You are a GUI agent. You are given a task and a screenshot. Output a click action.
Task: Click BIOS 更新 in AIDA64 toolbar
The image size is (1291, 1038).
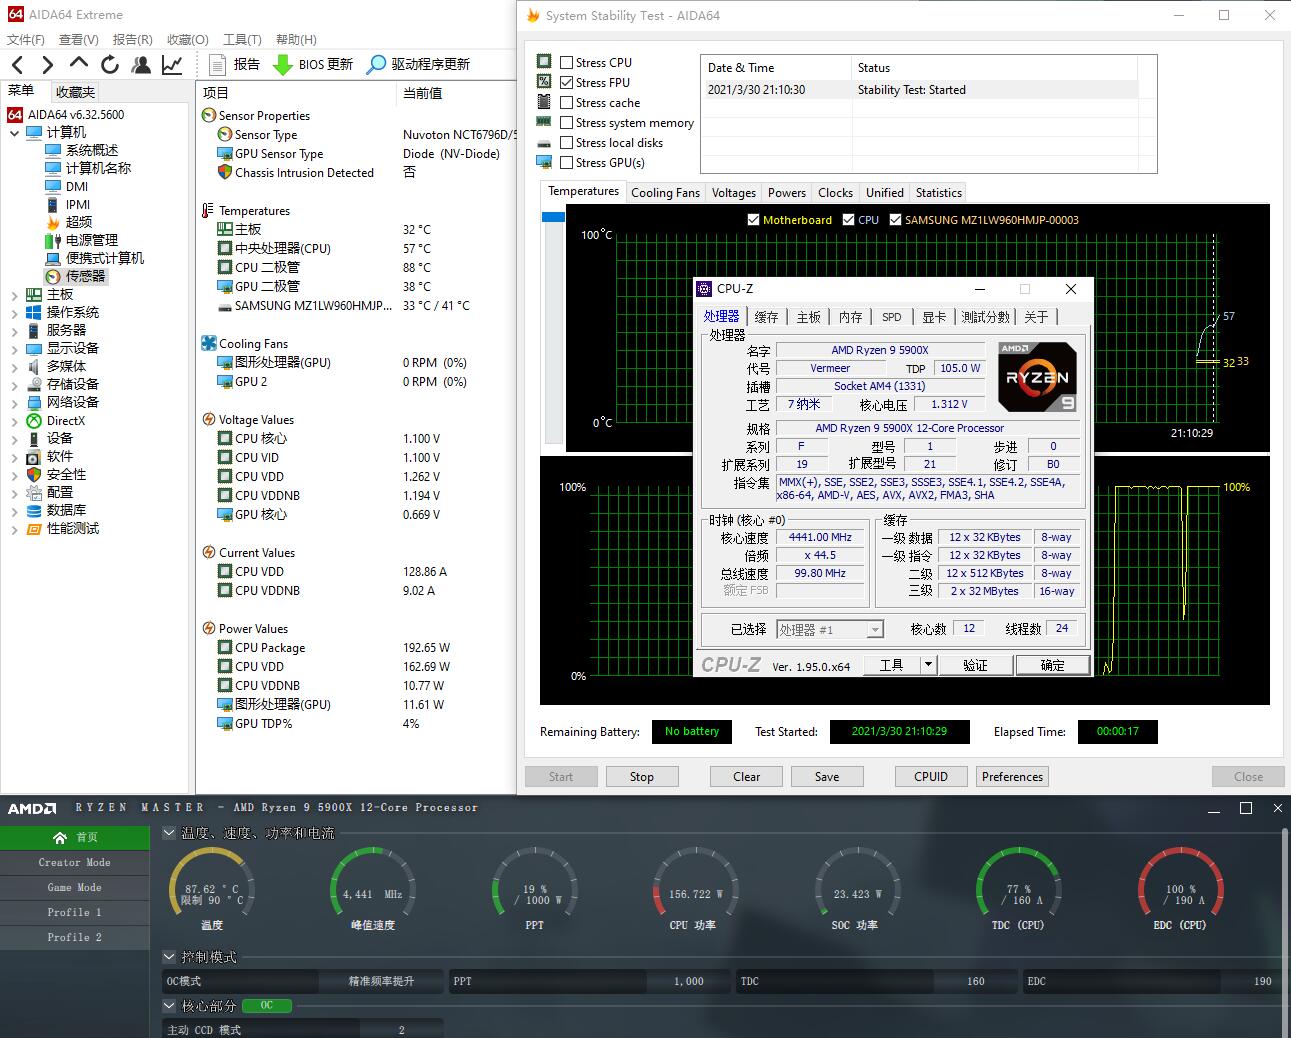pyautogui.click(x=313, y=64)
